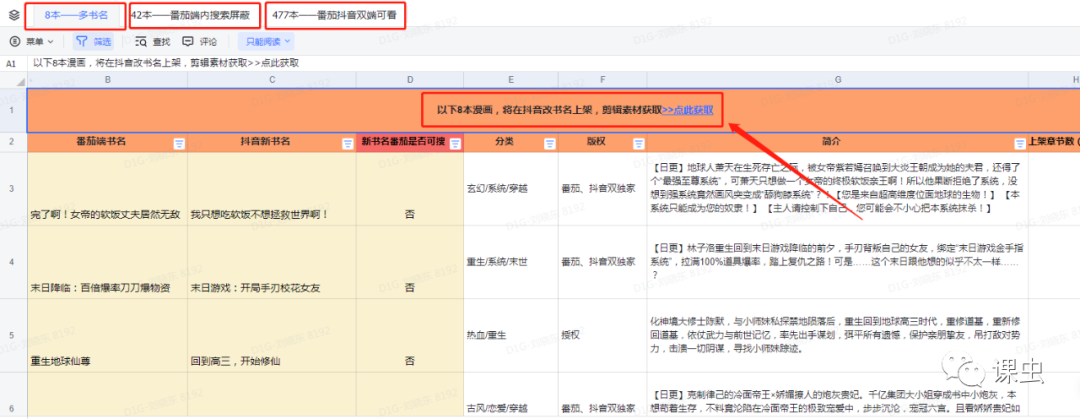Select row 3 header number

[13, 188]
